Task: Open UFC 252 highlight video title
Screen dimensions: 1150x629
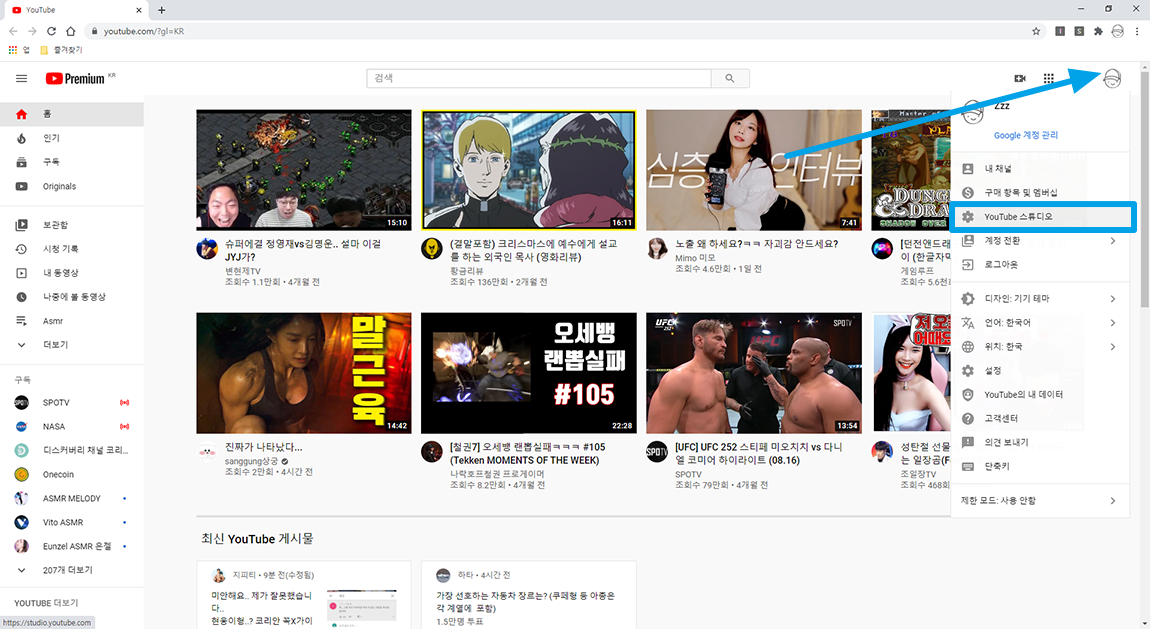Action: (758, 454)
